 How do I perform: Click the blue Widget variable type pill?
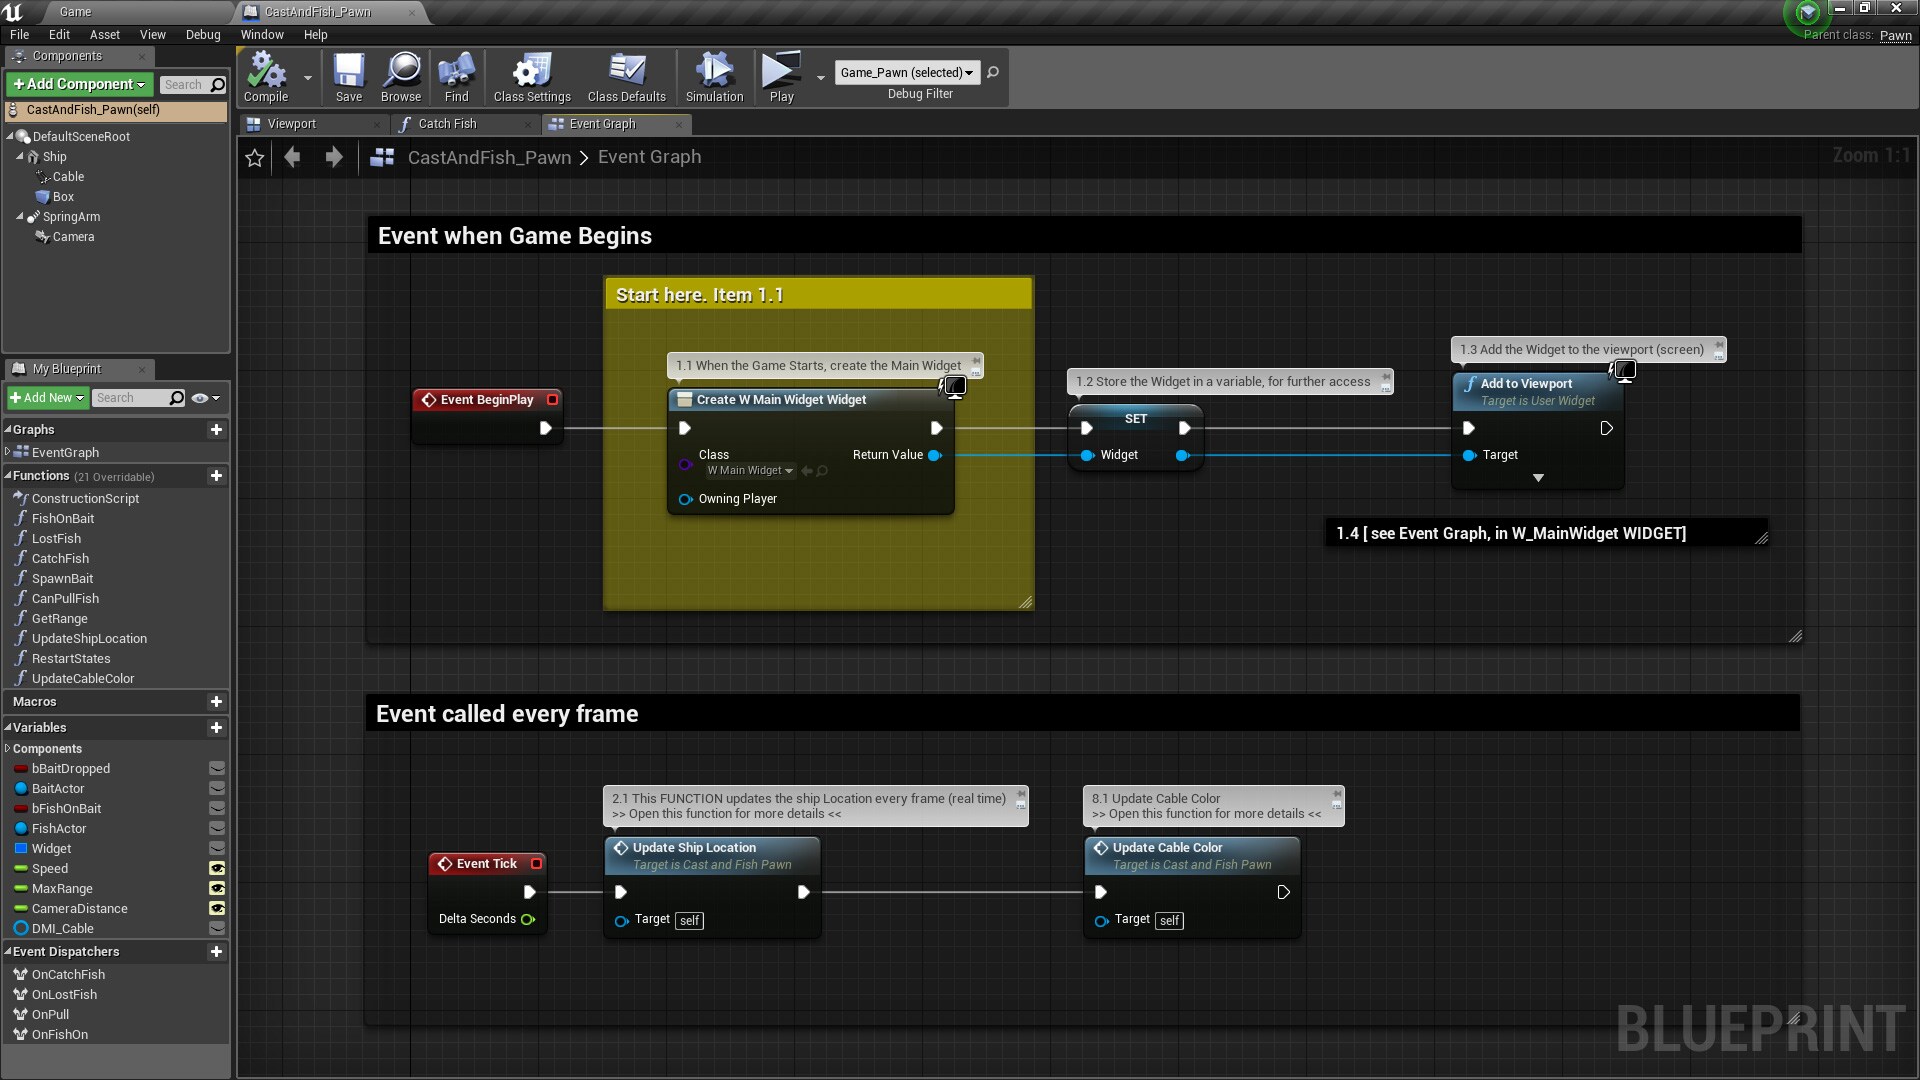[x=22, y=848]
